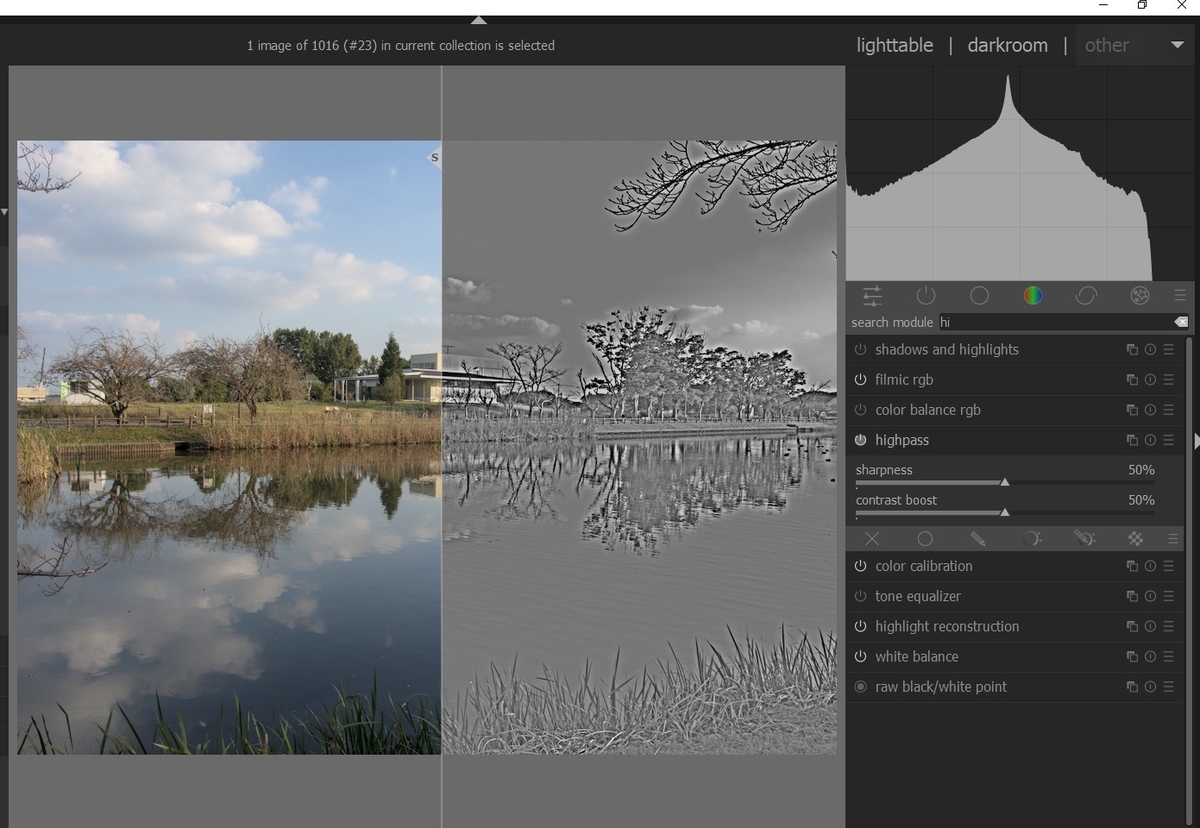Viewport: 1200px width, 828px height.
Task: Enable the tone equalizer module
Action: pos(860,596)
